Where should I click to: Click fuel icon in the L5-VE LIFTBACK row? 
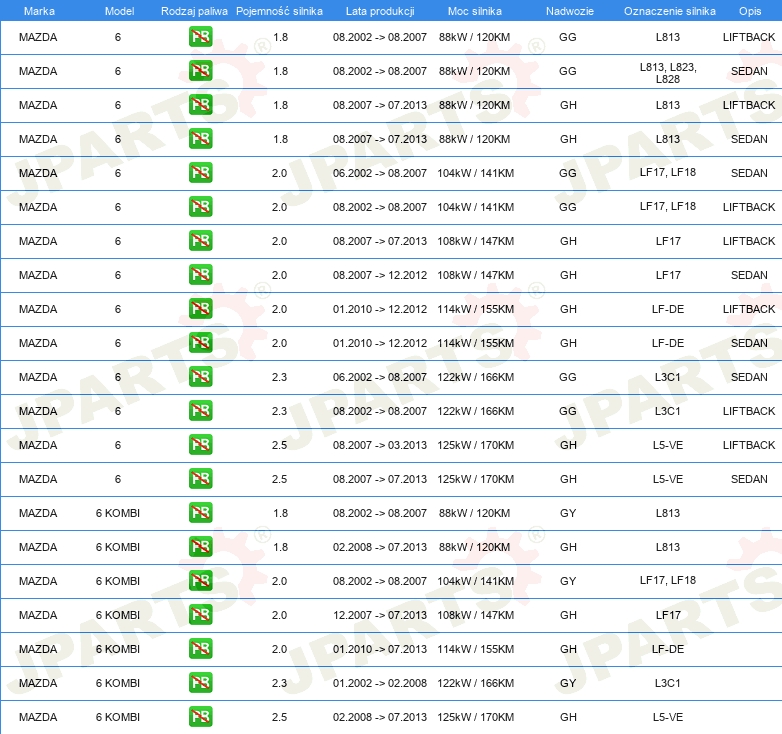[x=200, y=445]
